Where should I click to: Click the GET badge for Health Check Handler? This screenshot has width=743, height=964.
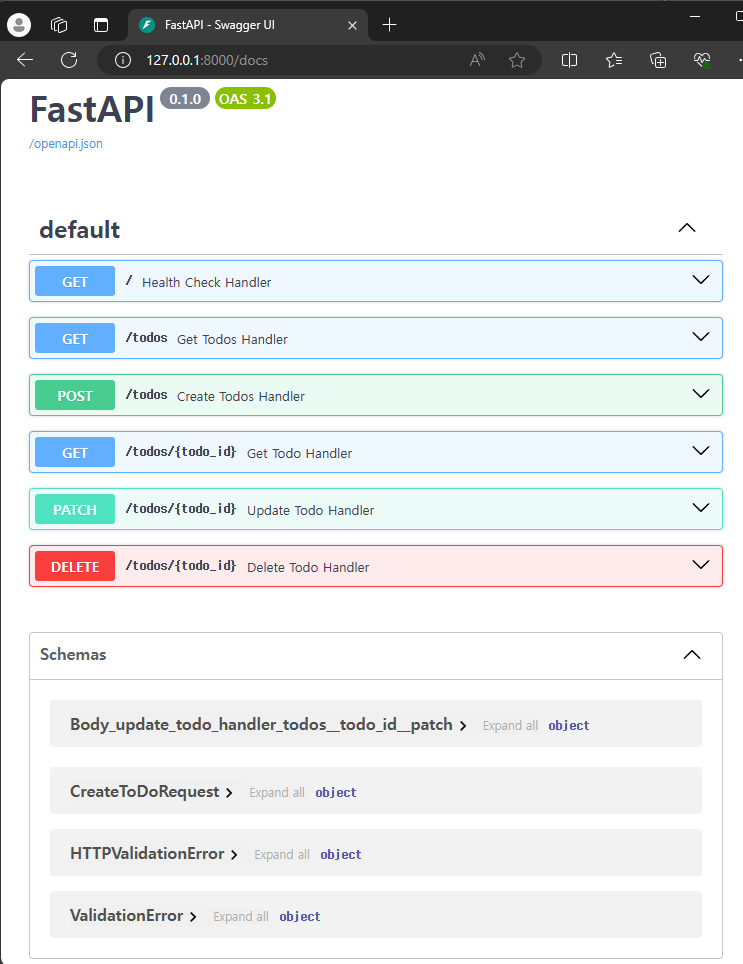click(75, 281)
